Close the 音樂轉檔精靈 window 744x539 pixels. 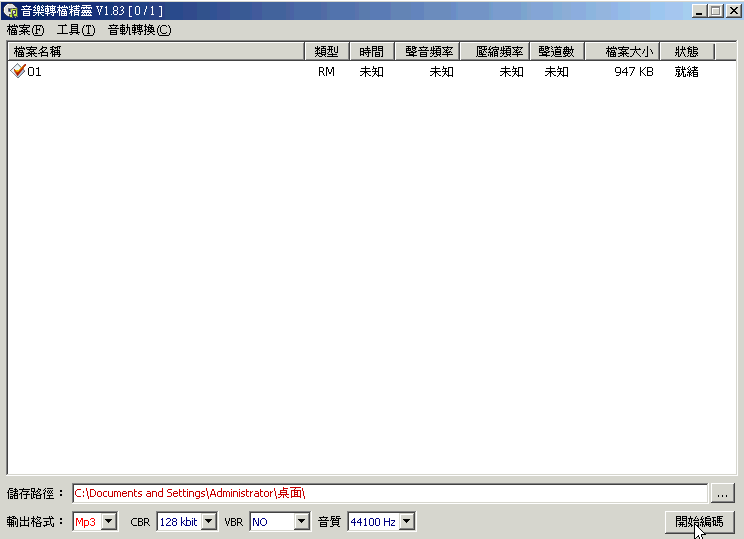[733, 10]
